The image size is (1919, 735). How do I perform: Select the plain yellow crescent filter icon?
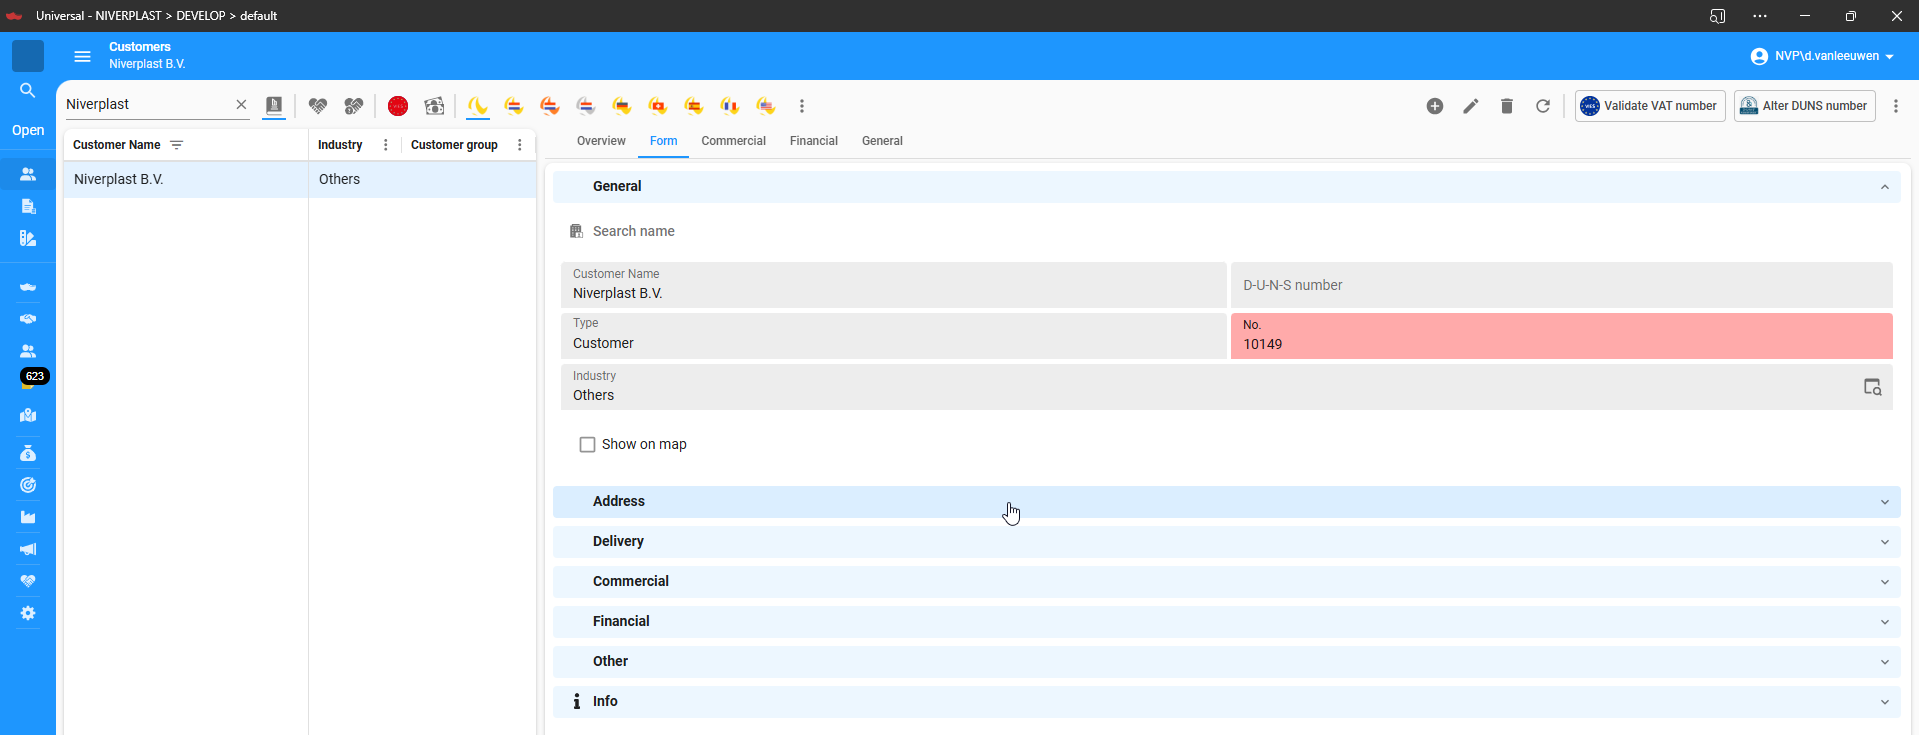(478, 106)
